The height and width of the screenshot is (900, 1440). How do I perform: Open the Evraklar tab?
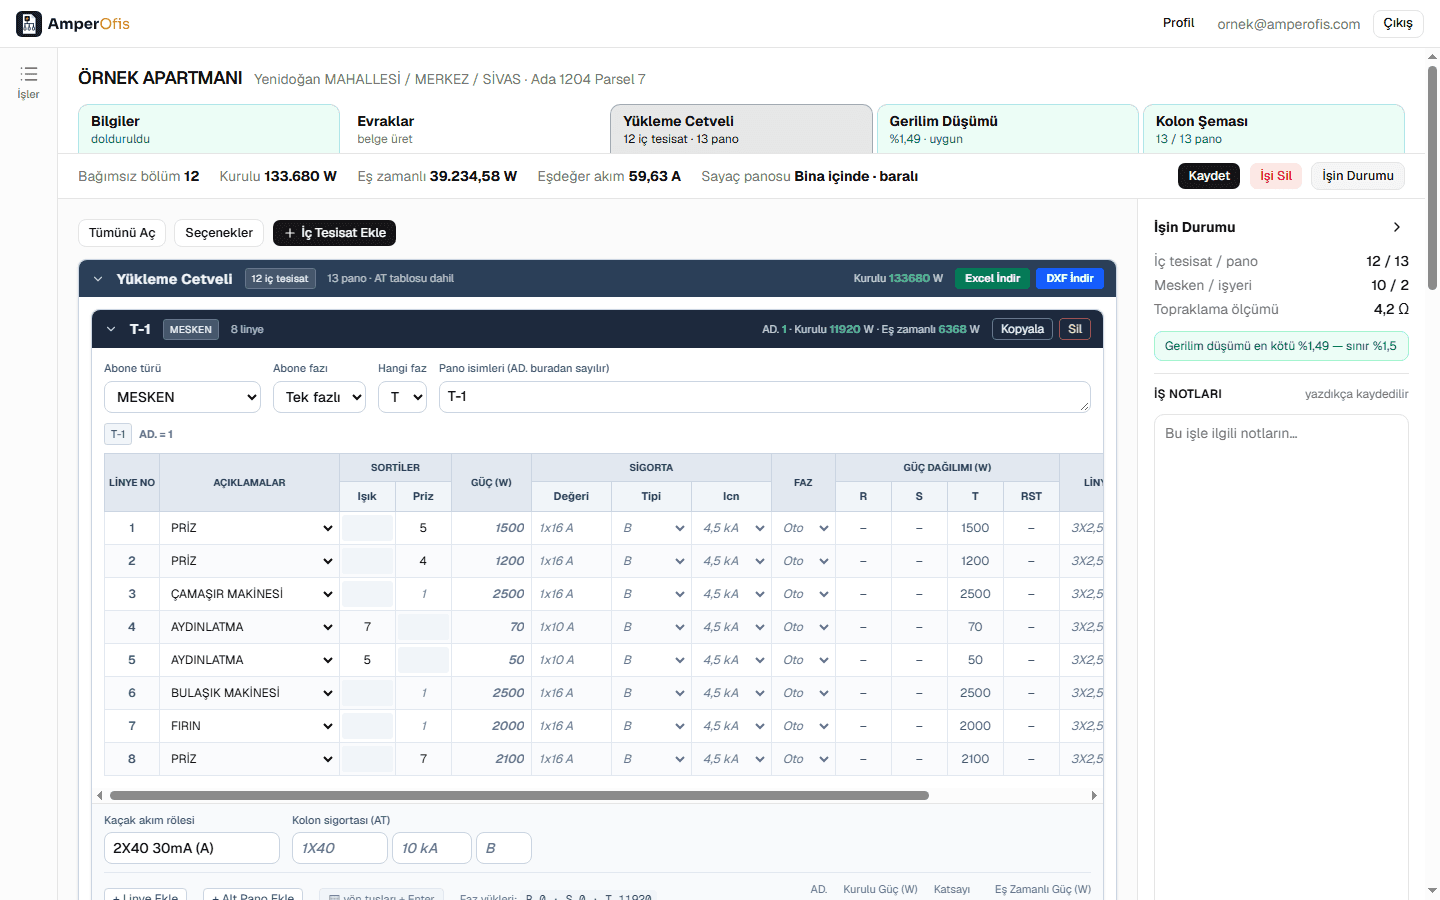tap(475, 129)
